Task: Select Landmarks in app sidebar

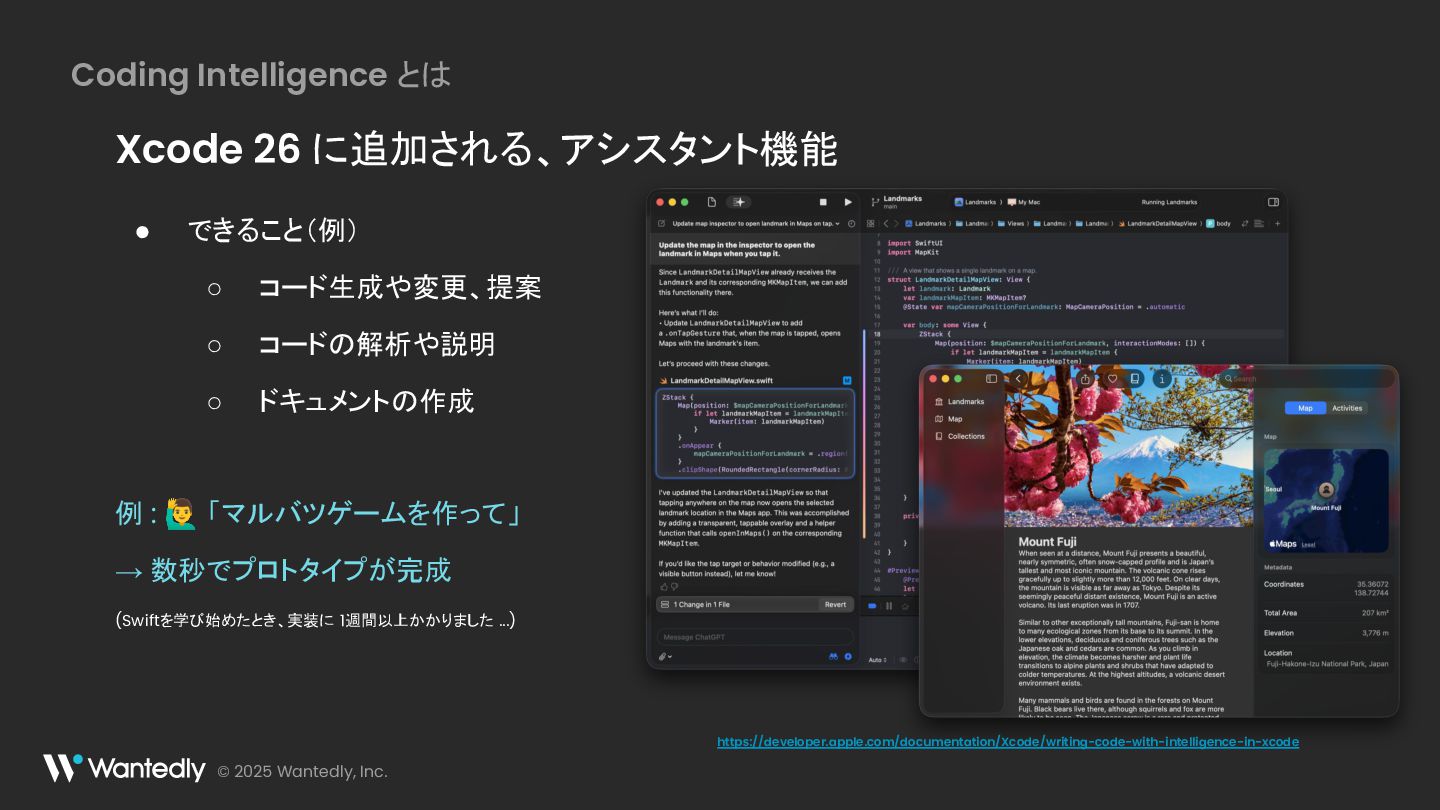Action: (x=960, y=401)
